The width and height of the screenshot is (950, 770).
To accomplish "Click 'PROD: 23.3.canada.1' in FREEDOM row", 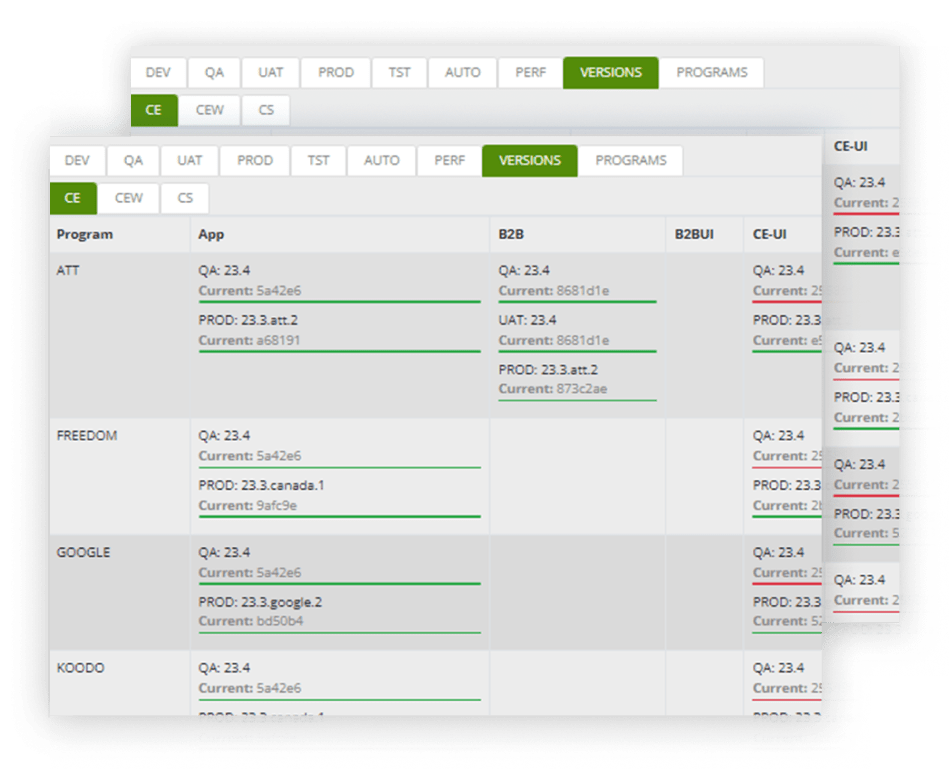I will click(262, 485).
